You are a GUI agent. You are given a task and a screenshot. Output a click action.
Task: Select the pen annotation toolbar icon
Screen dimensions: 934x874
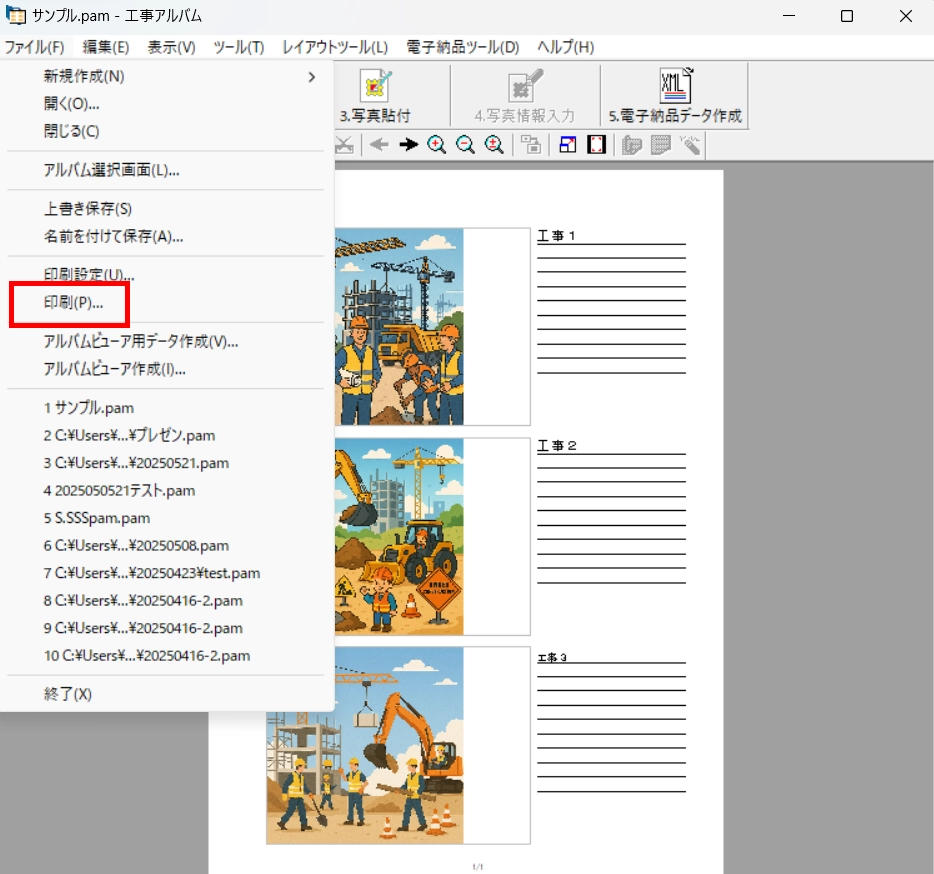tap(691, 145)
